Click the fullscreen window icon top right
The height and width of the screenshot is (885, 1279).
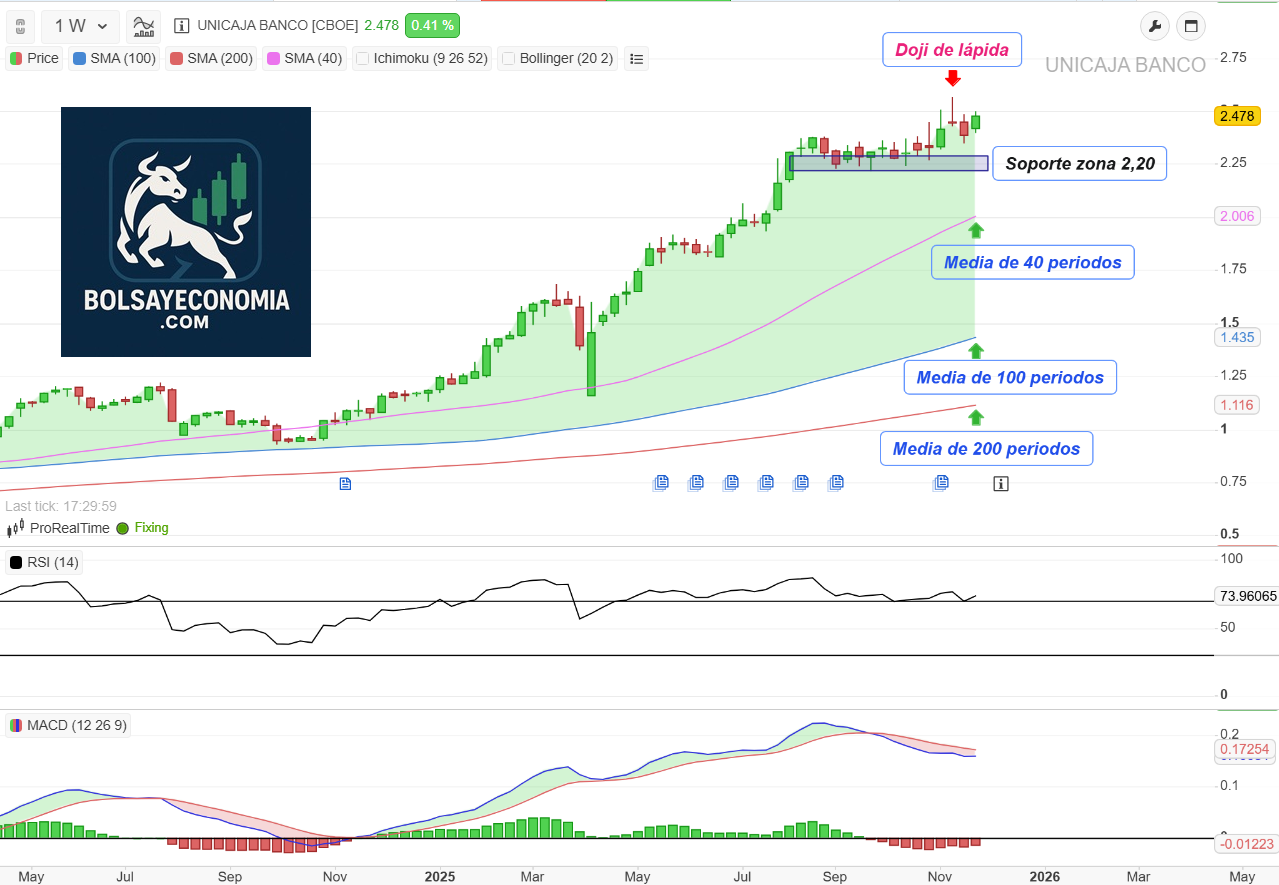[x=1190, y=25]
